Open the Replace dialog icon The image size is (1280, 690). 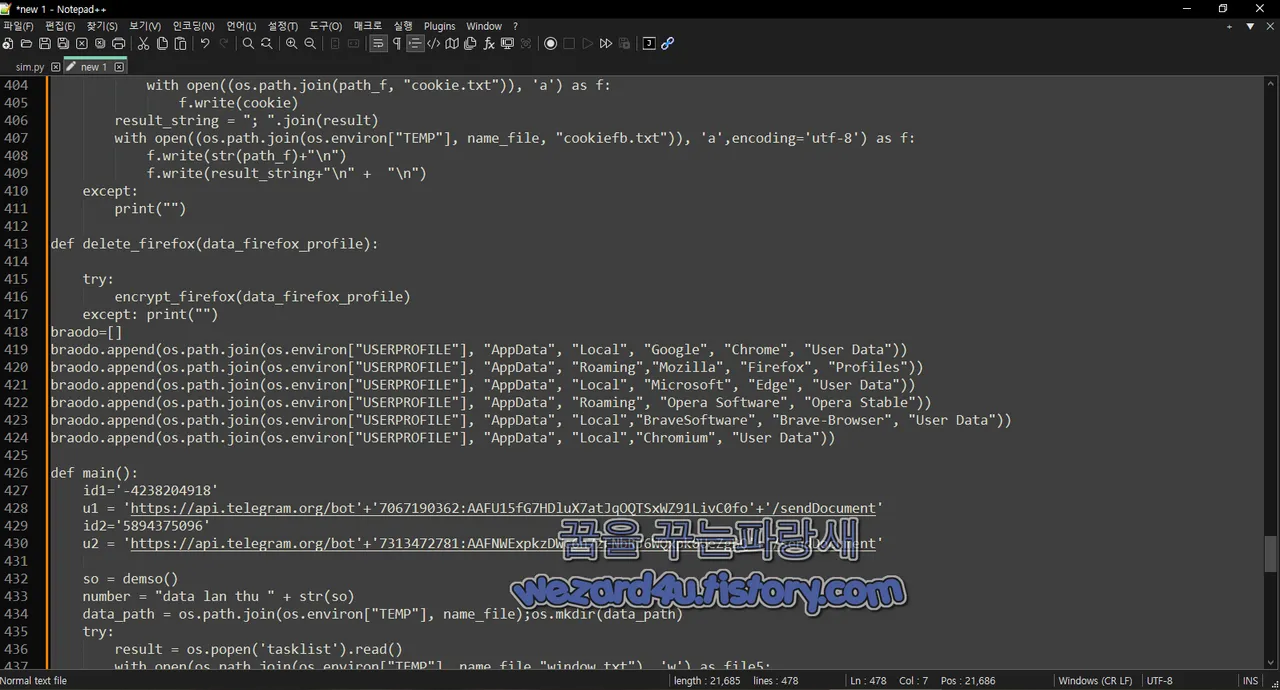click(266, 44)
